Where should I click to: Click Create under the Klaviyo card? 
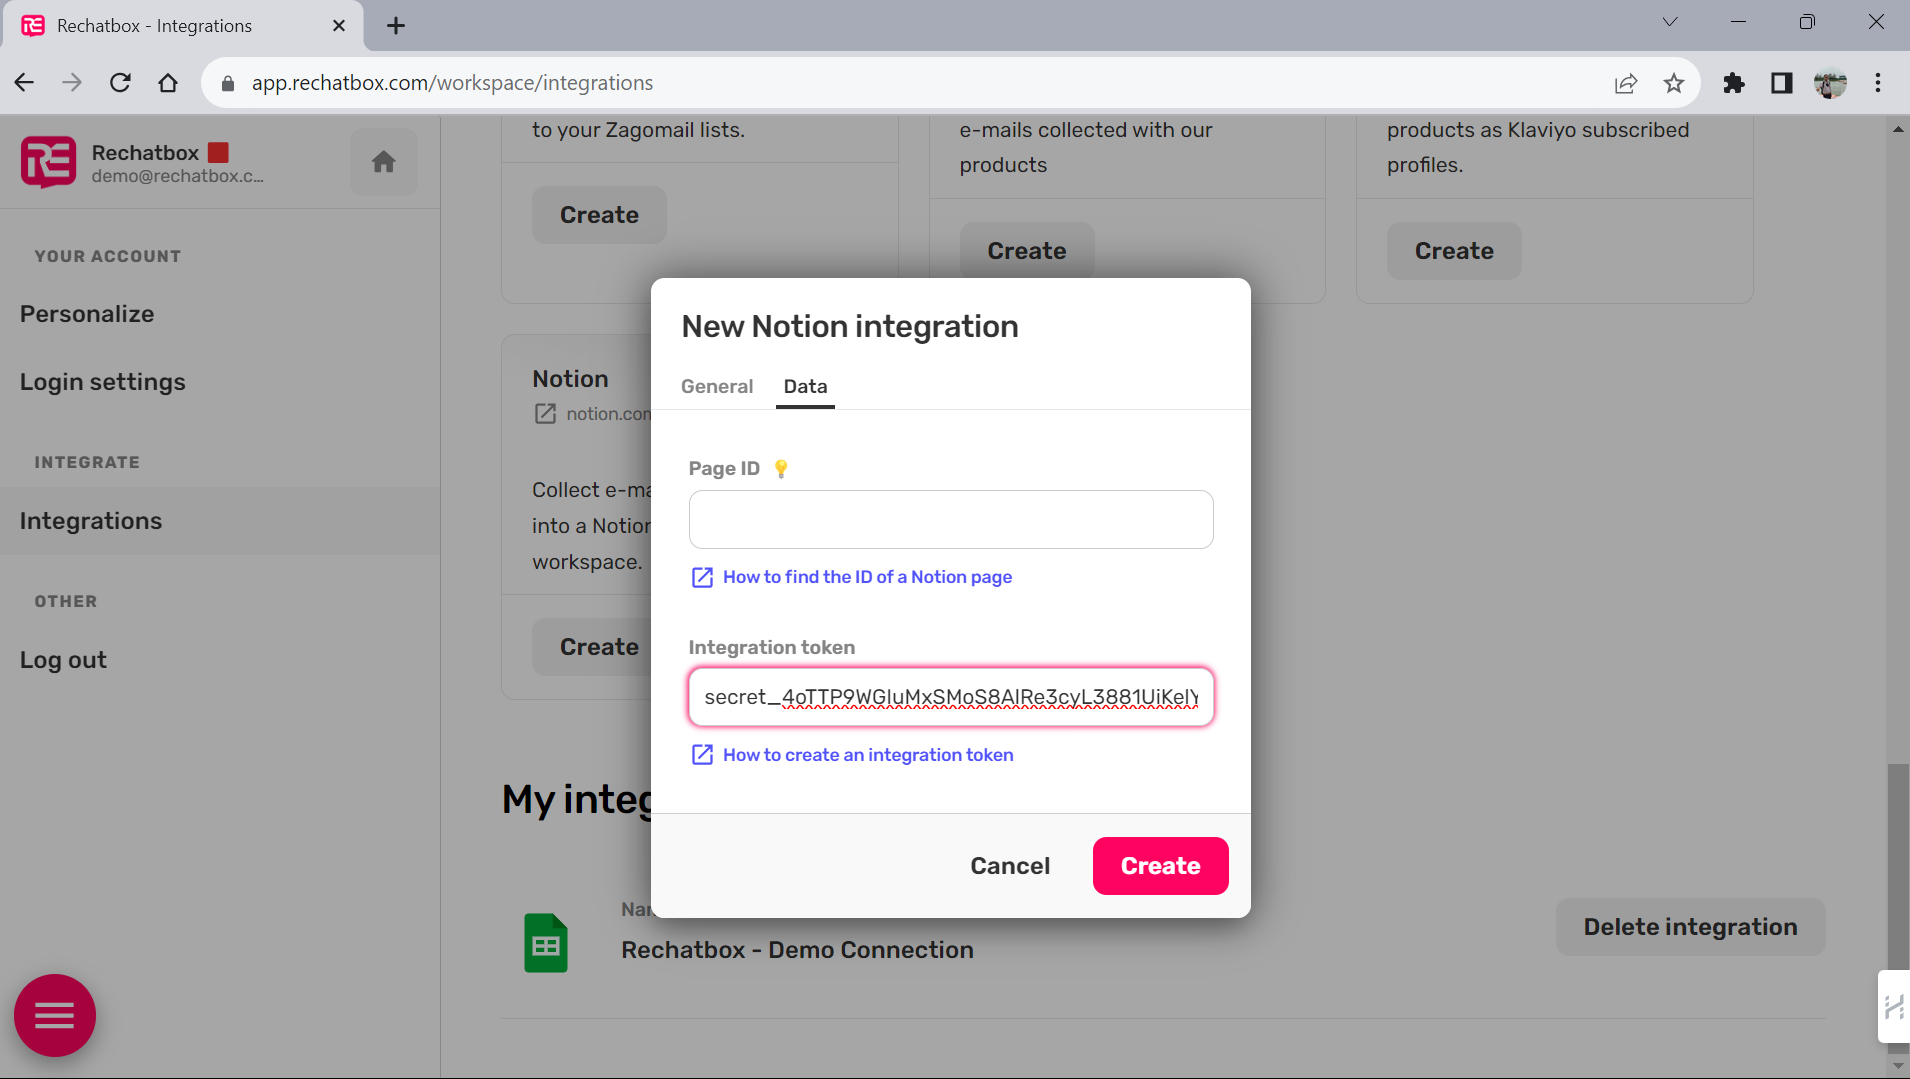(x=1454, y=251)
